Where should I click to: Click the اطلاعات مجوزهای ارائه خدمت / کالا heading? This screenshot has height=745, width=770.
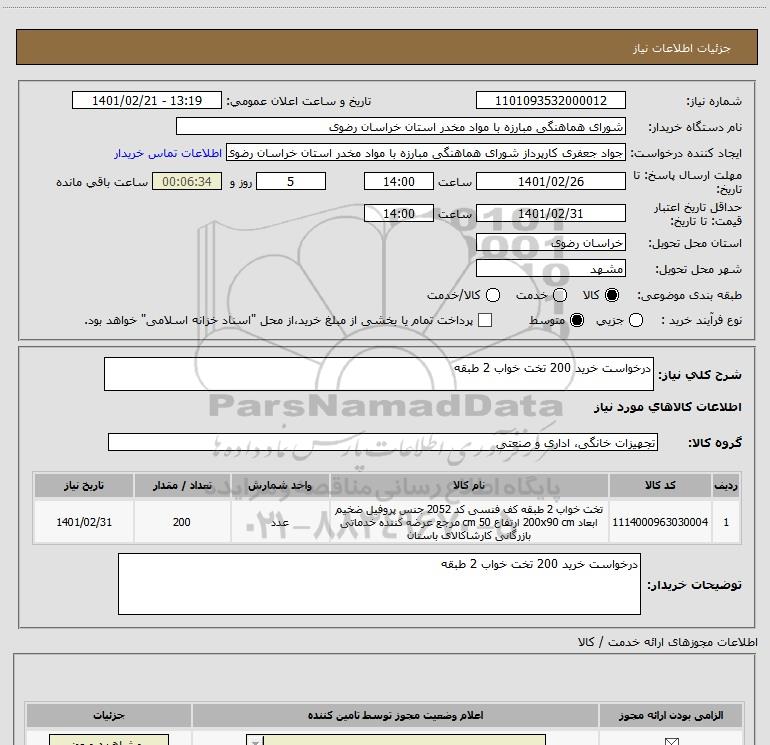click(x=667, y=642)
